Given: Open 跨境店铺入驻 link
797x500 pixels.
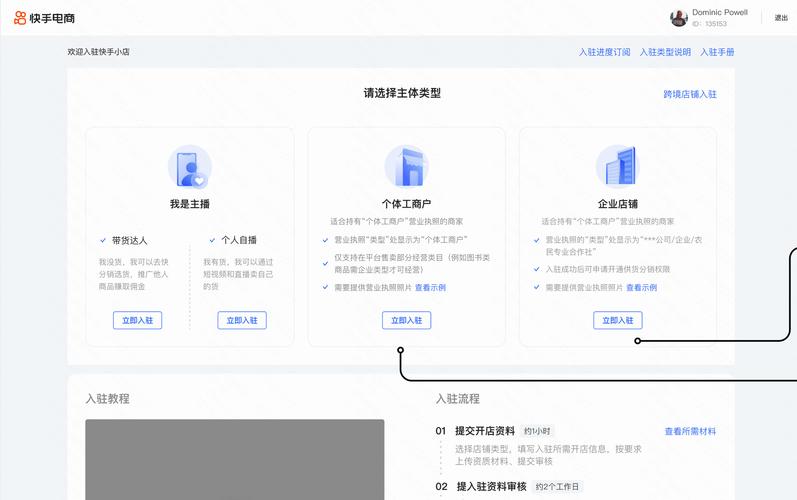Looking at the screenshot, I should click(x=690, y=94).
